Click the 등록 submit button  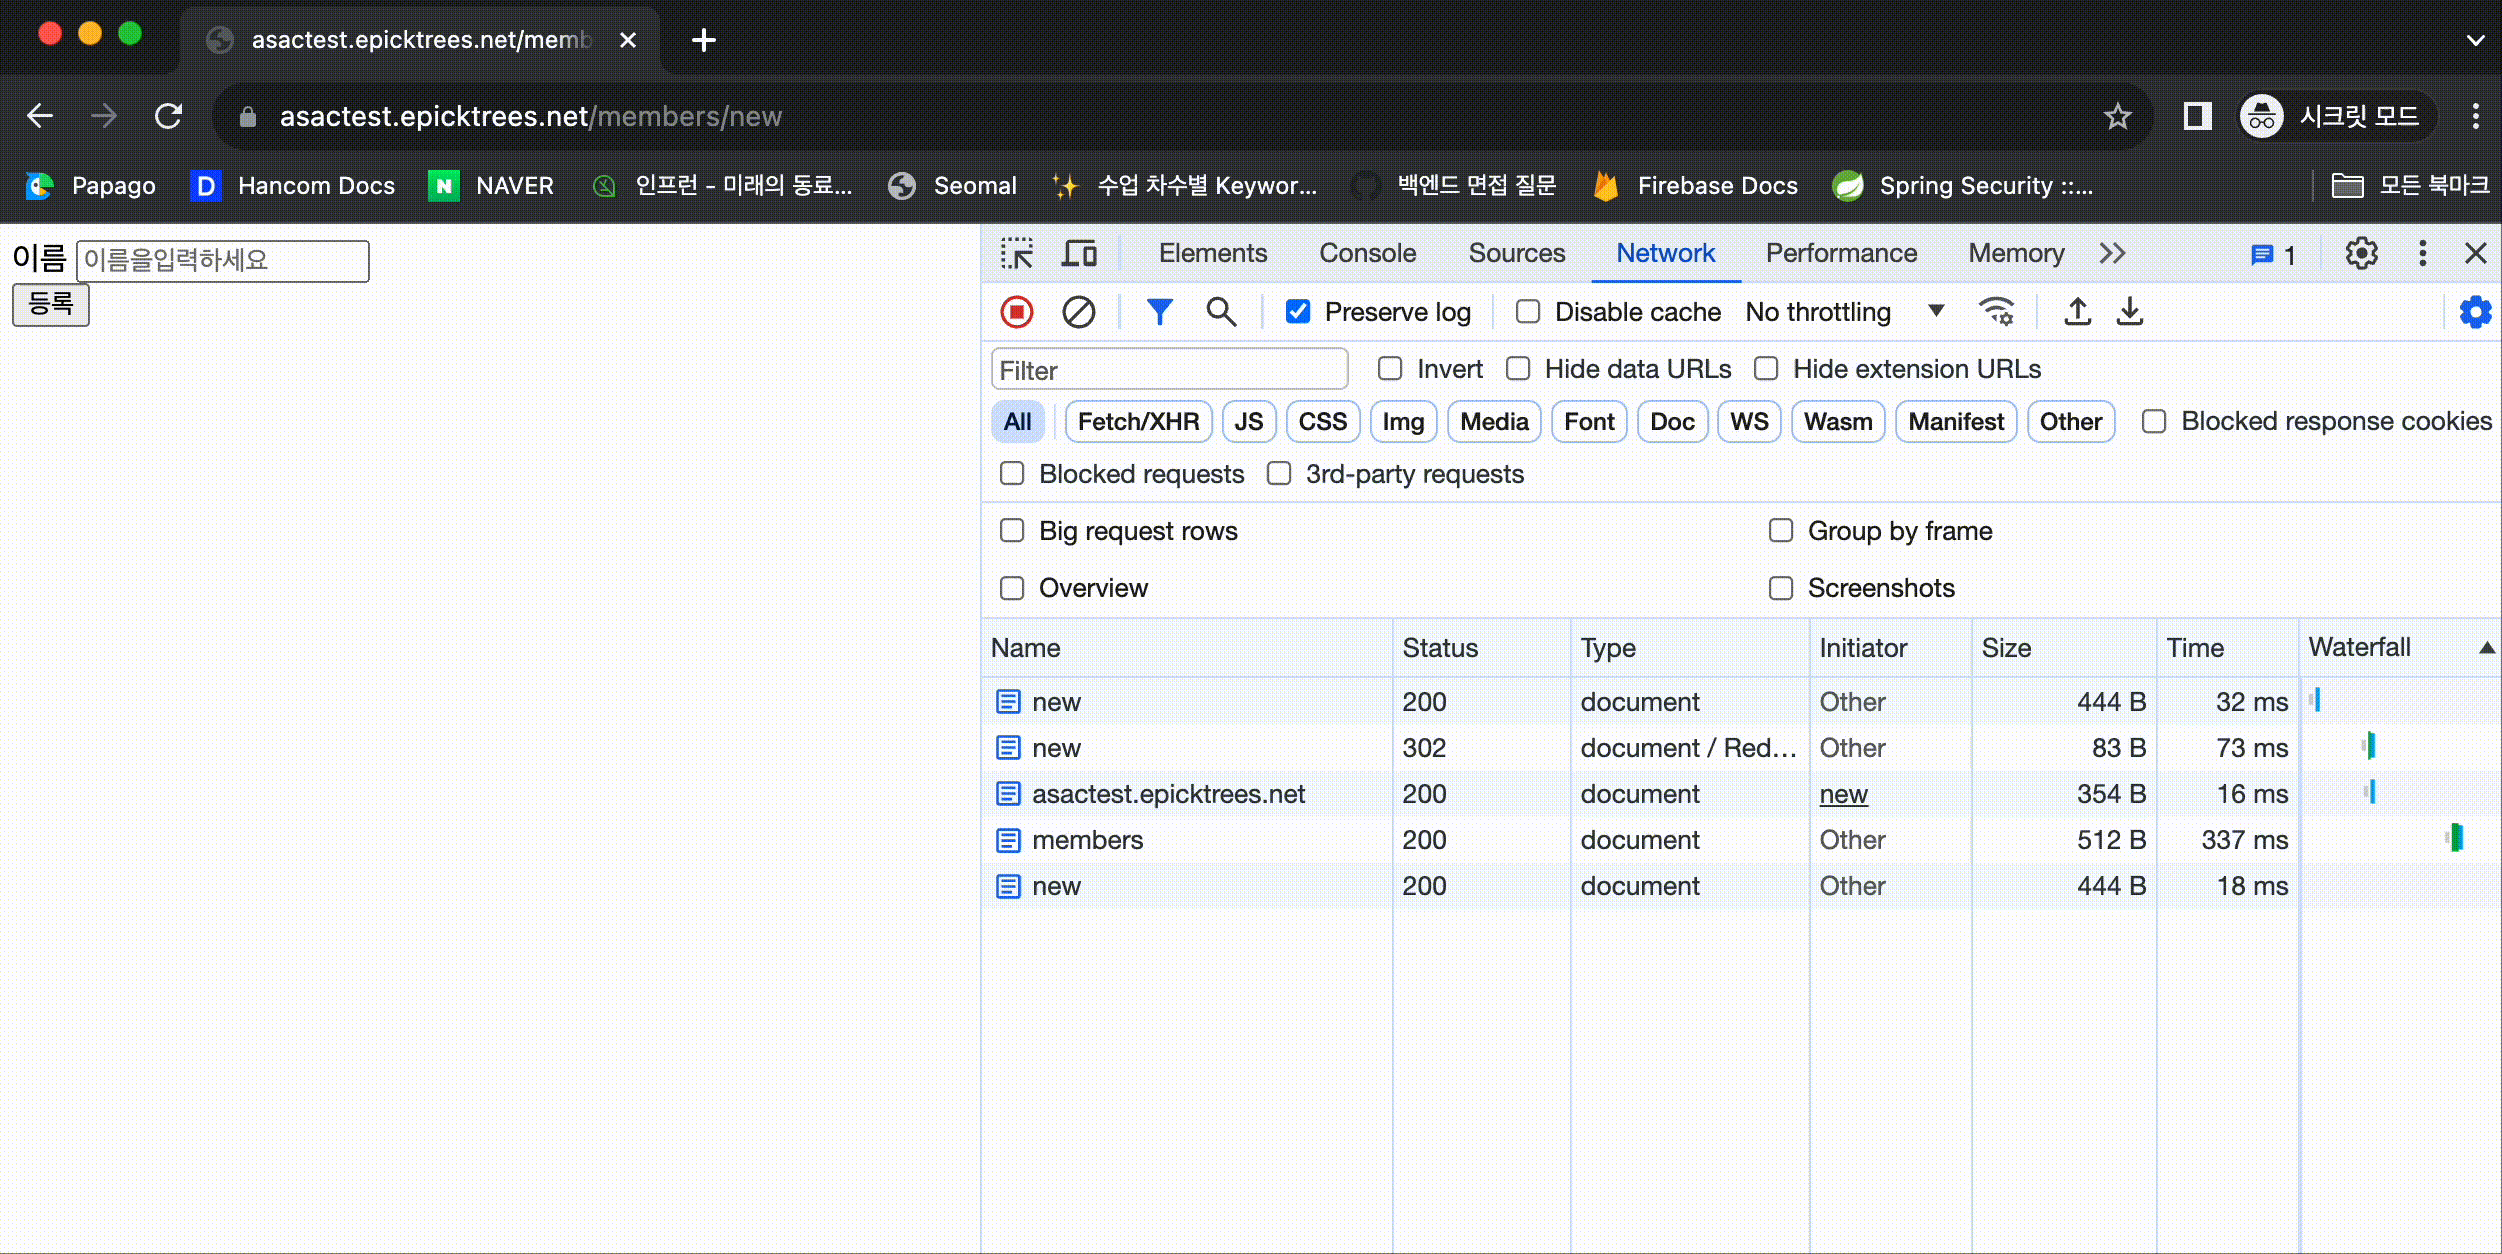pos(51,304)
